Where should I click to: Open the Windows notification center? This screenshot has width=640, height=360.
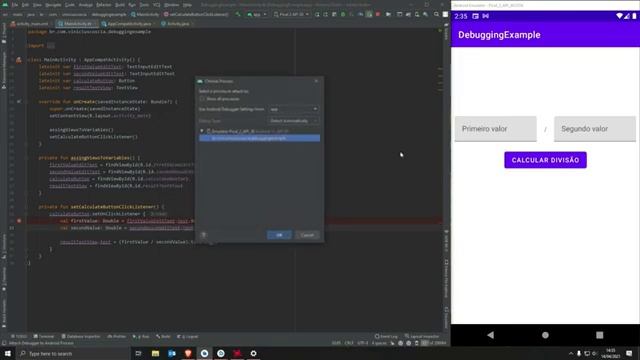[x=629, y=353]
